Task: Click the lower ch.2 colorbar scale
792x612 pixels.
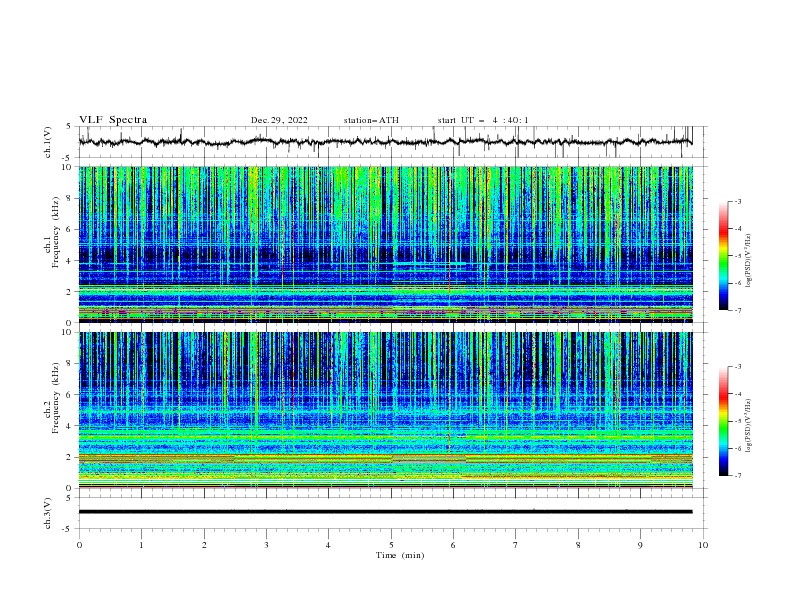Action: [723, 421]
